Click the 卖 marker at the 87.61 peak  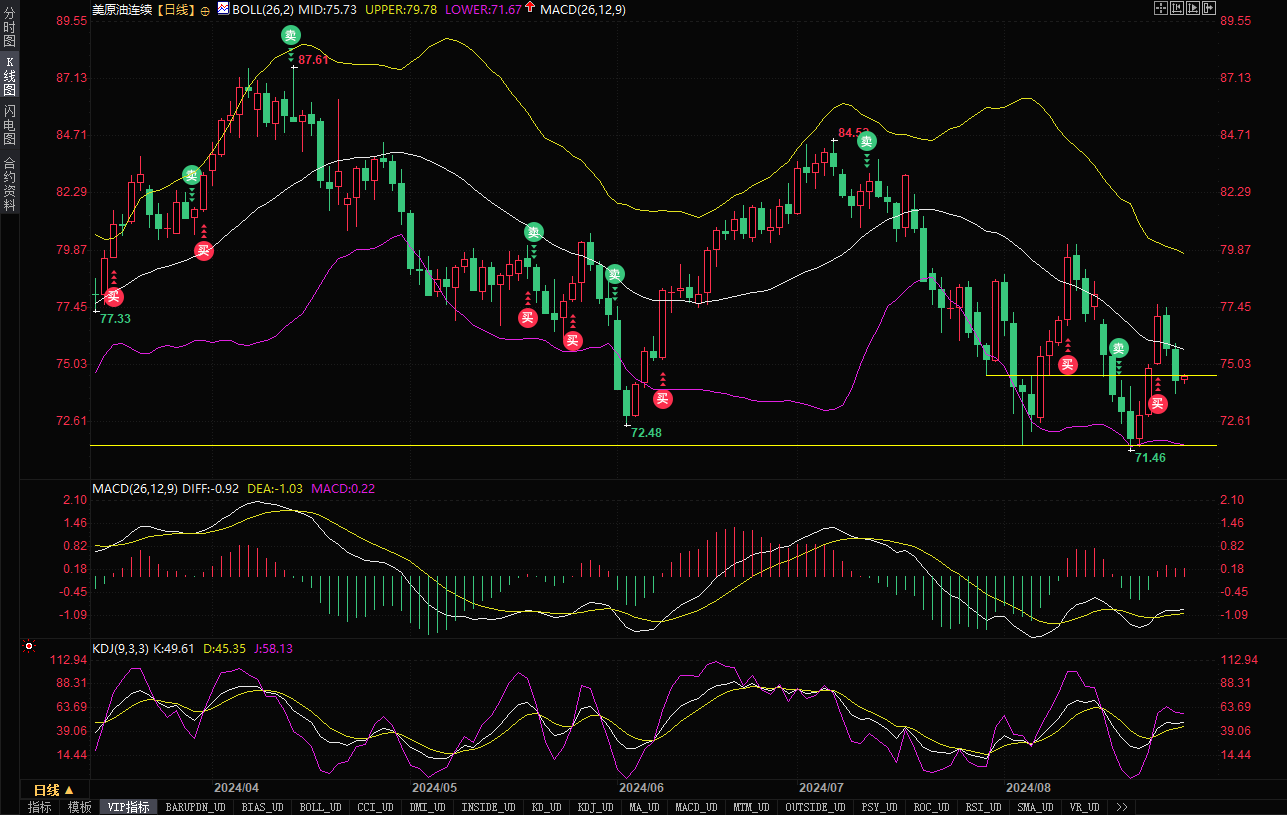coord(290,35)
